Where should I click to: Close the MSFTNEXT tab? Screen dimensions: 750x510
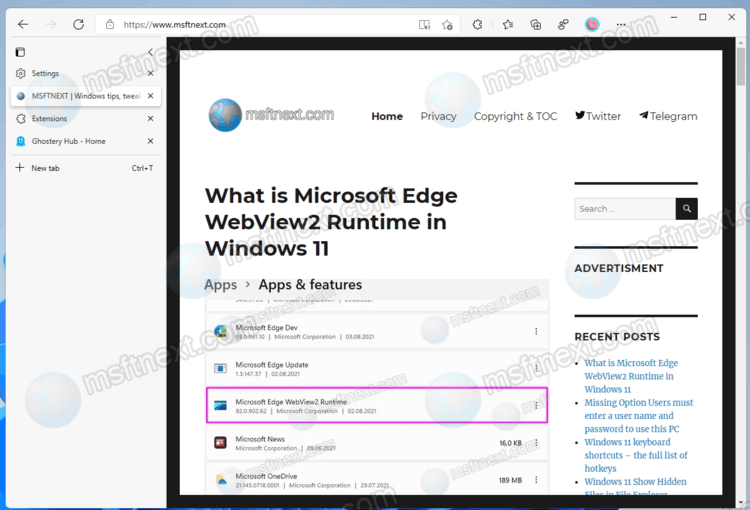click(150, 96)
